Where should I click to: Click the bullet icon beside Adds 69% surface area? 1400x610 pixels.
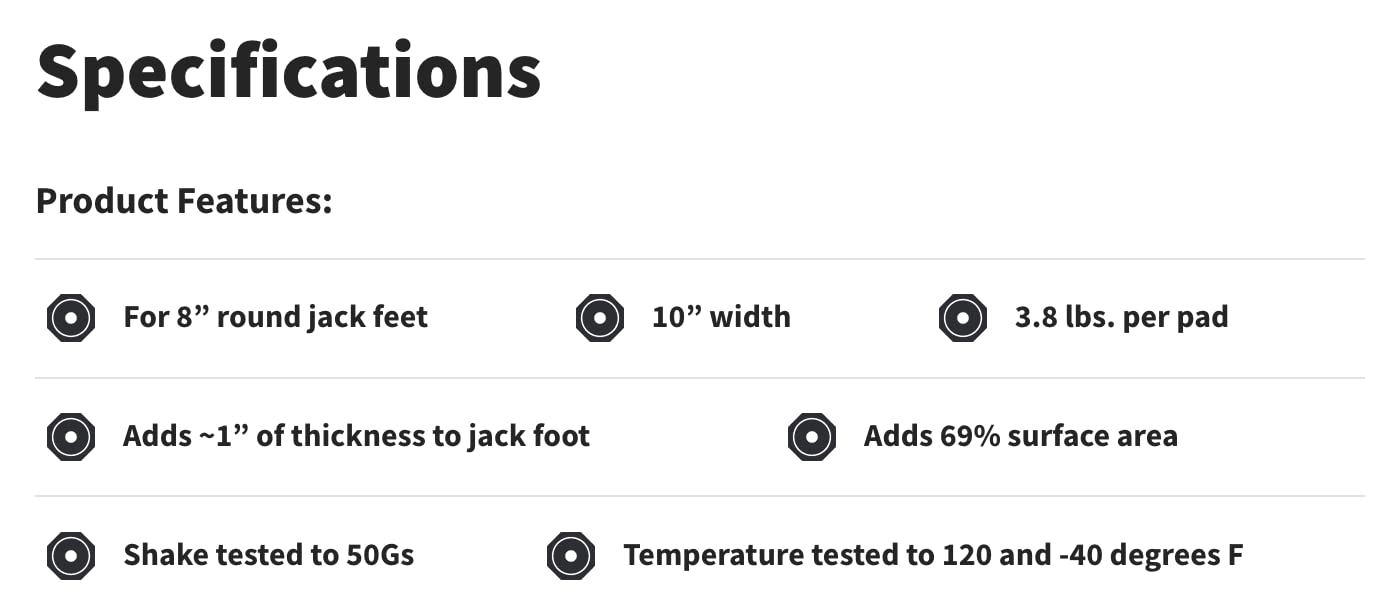812,437
